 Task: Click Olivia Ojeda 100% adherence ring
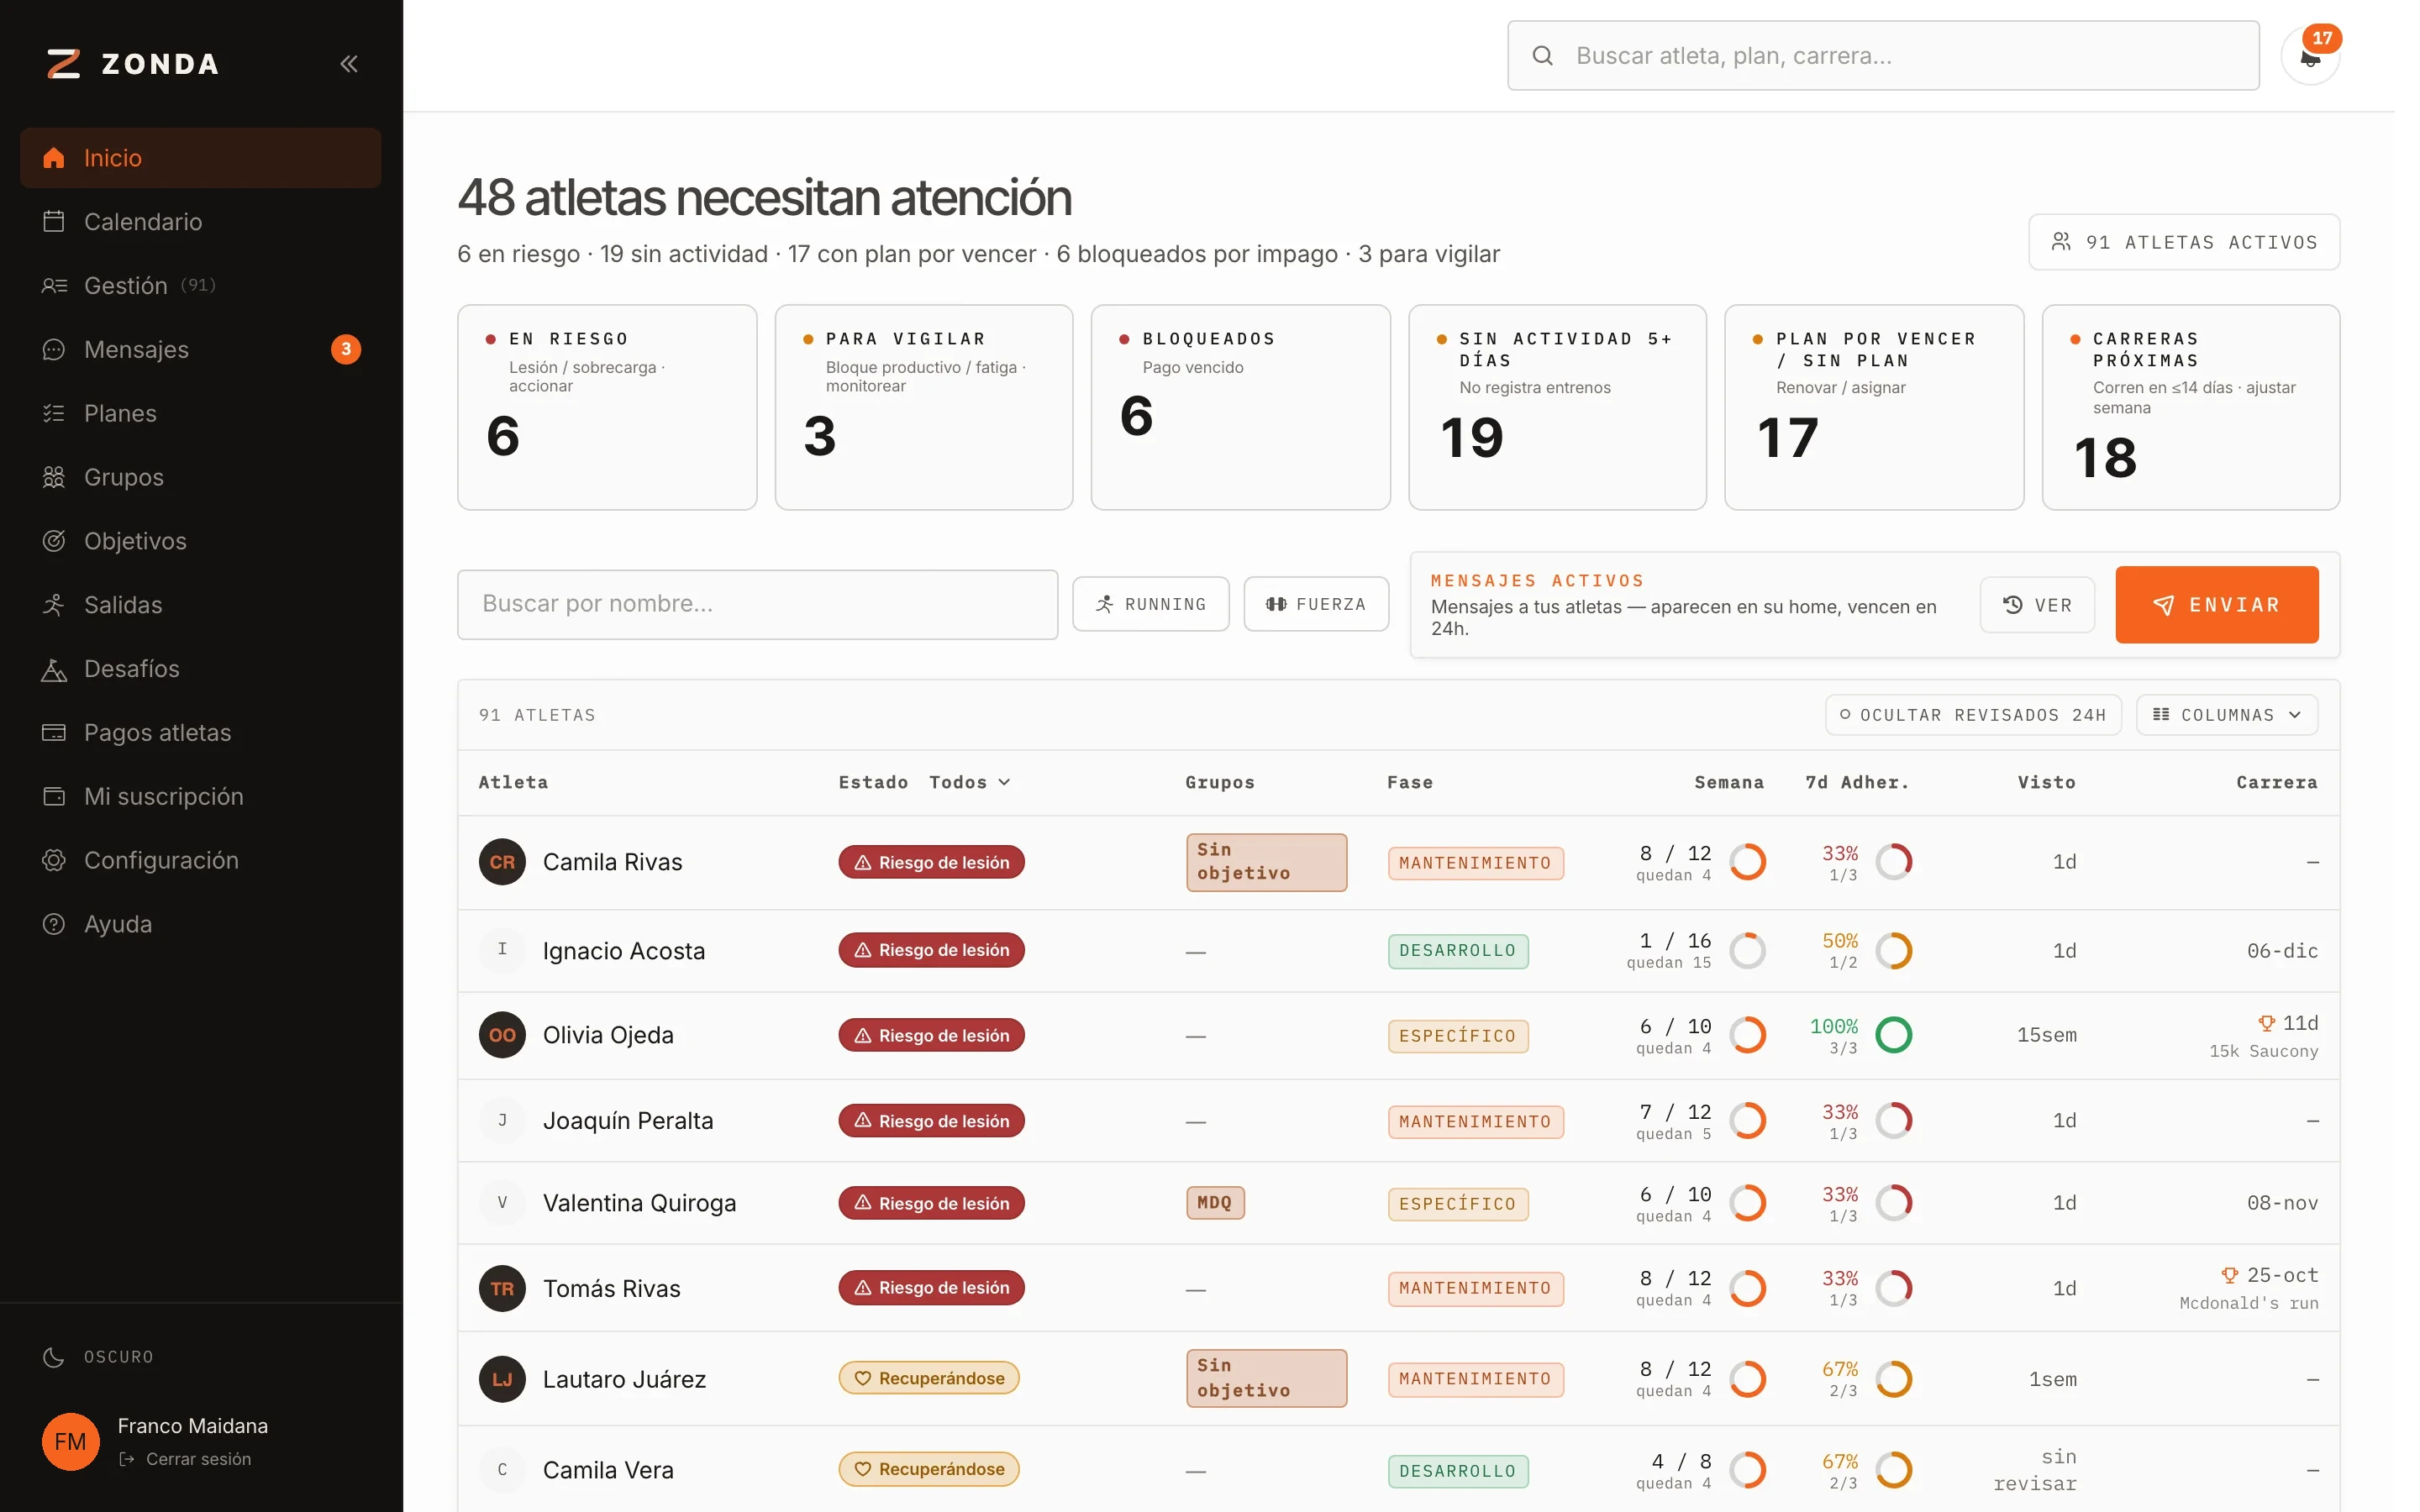(1894, 1035)
